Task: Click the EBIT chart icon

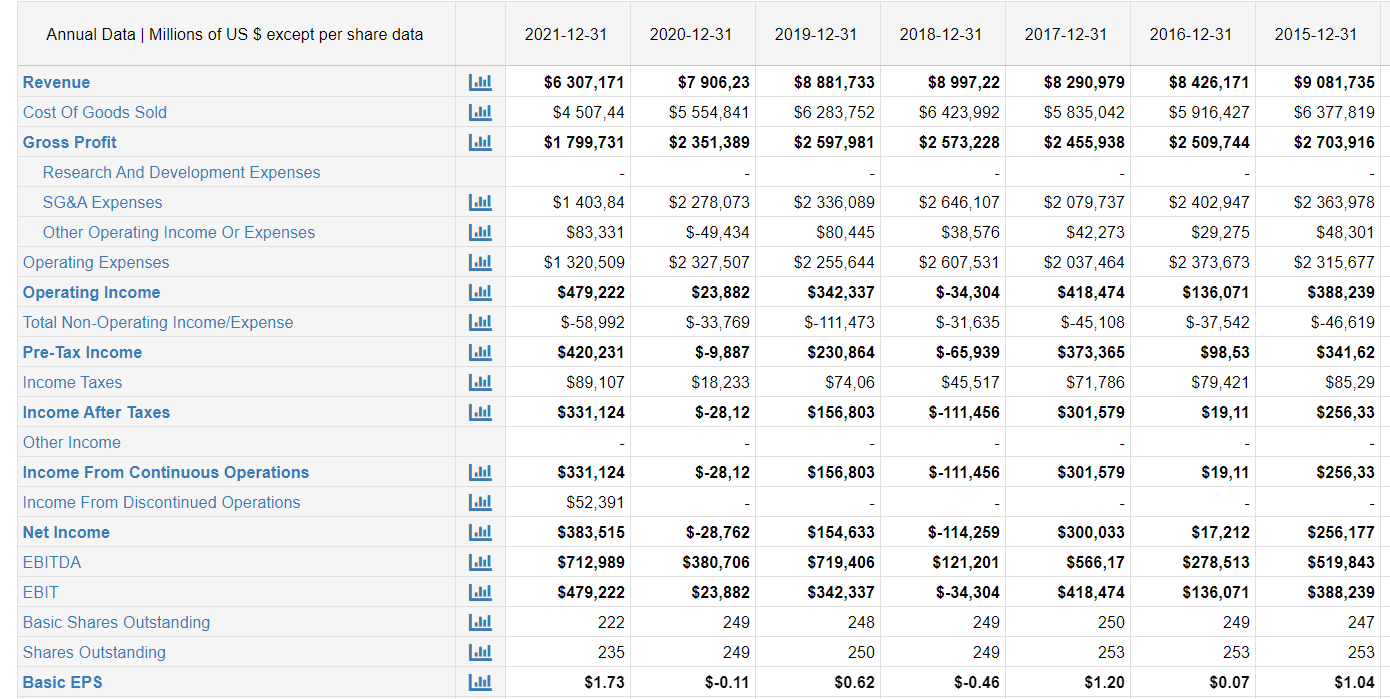Action: (x=480, y=592)
